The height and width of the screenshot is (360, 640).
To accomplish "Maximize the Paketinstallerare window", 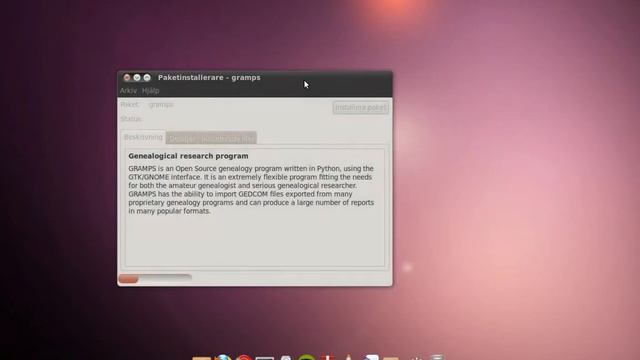I will coord(147,78).
